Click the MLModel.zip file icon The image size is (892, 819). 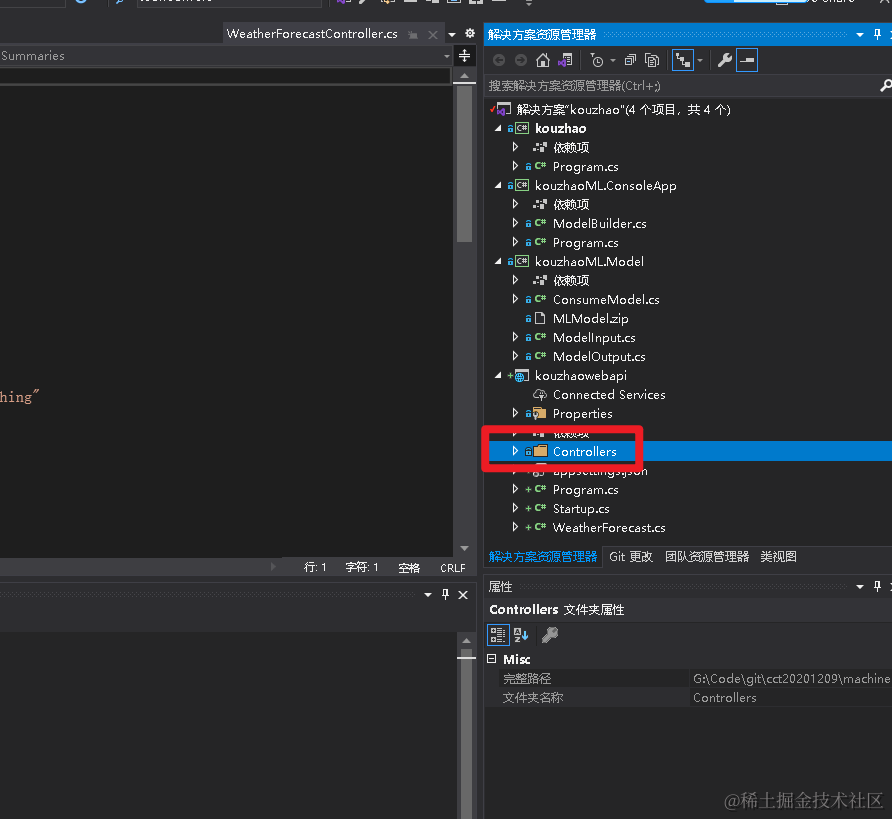[540, 318]
